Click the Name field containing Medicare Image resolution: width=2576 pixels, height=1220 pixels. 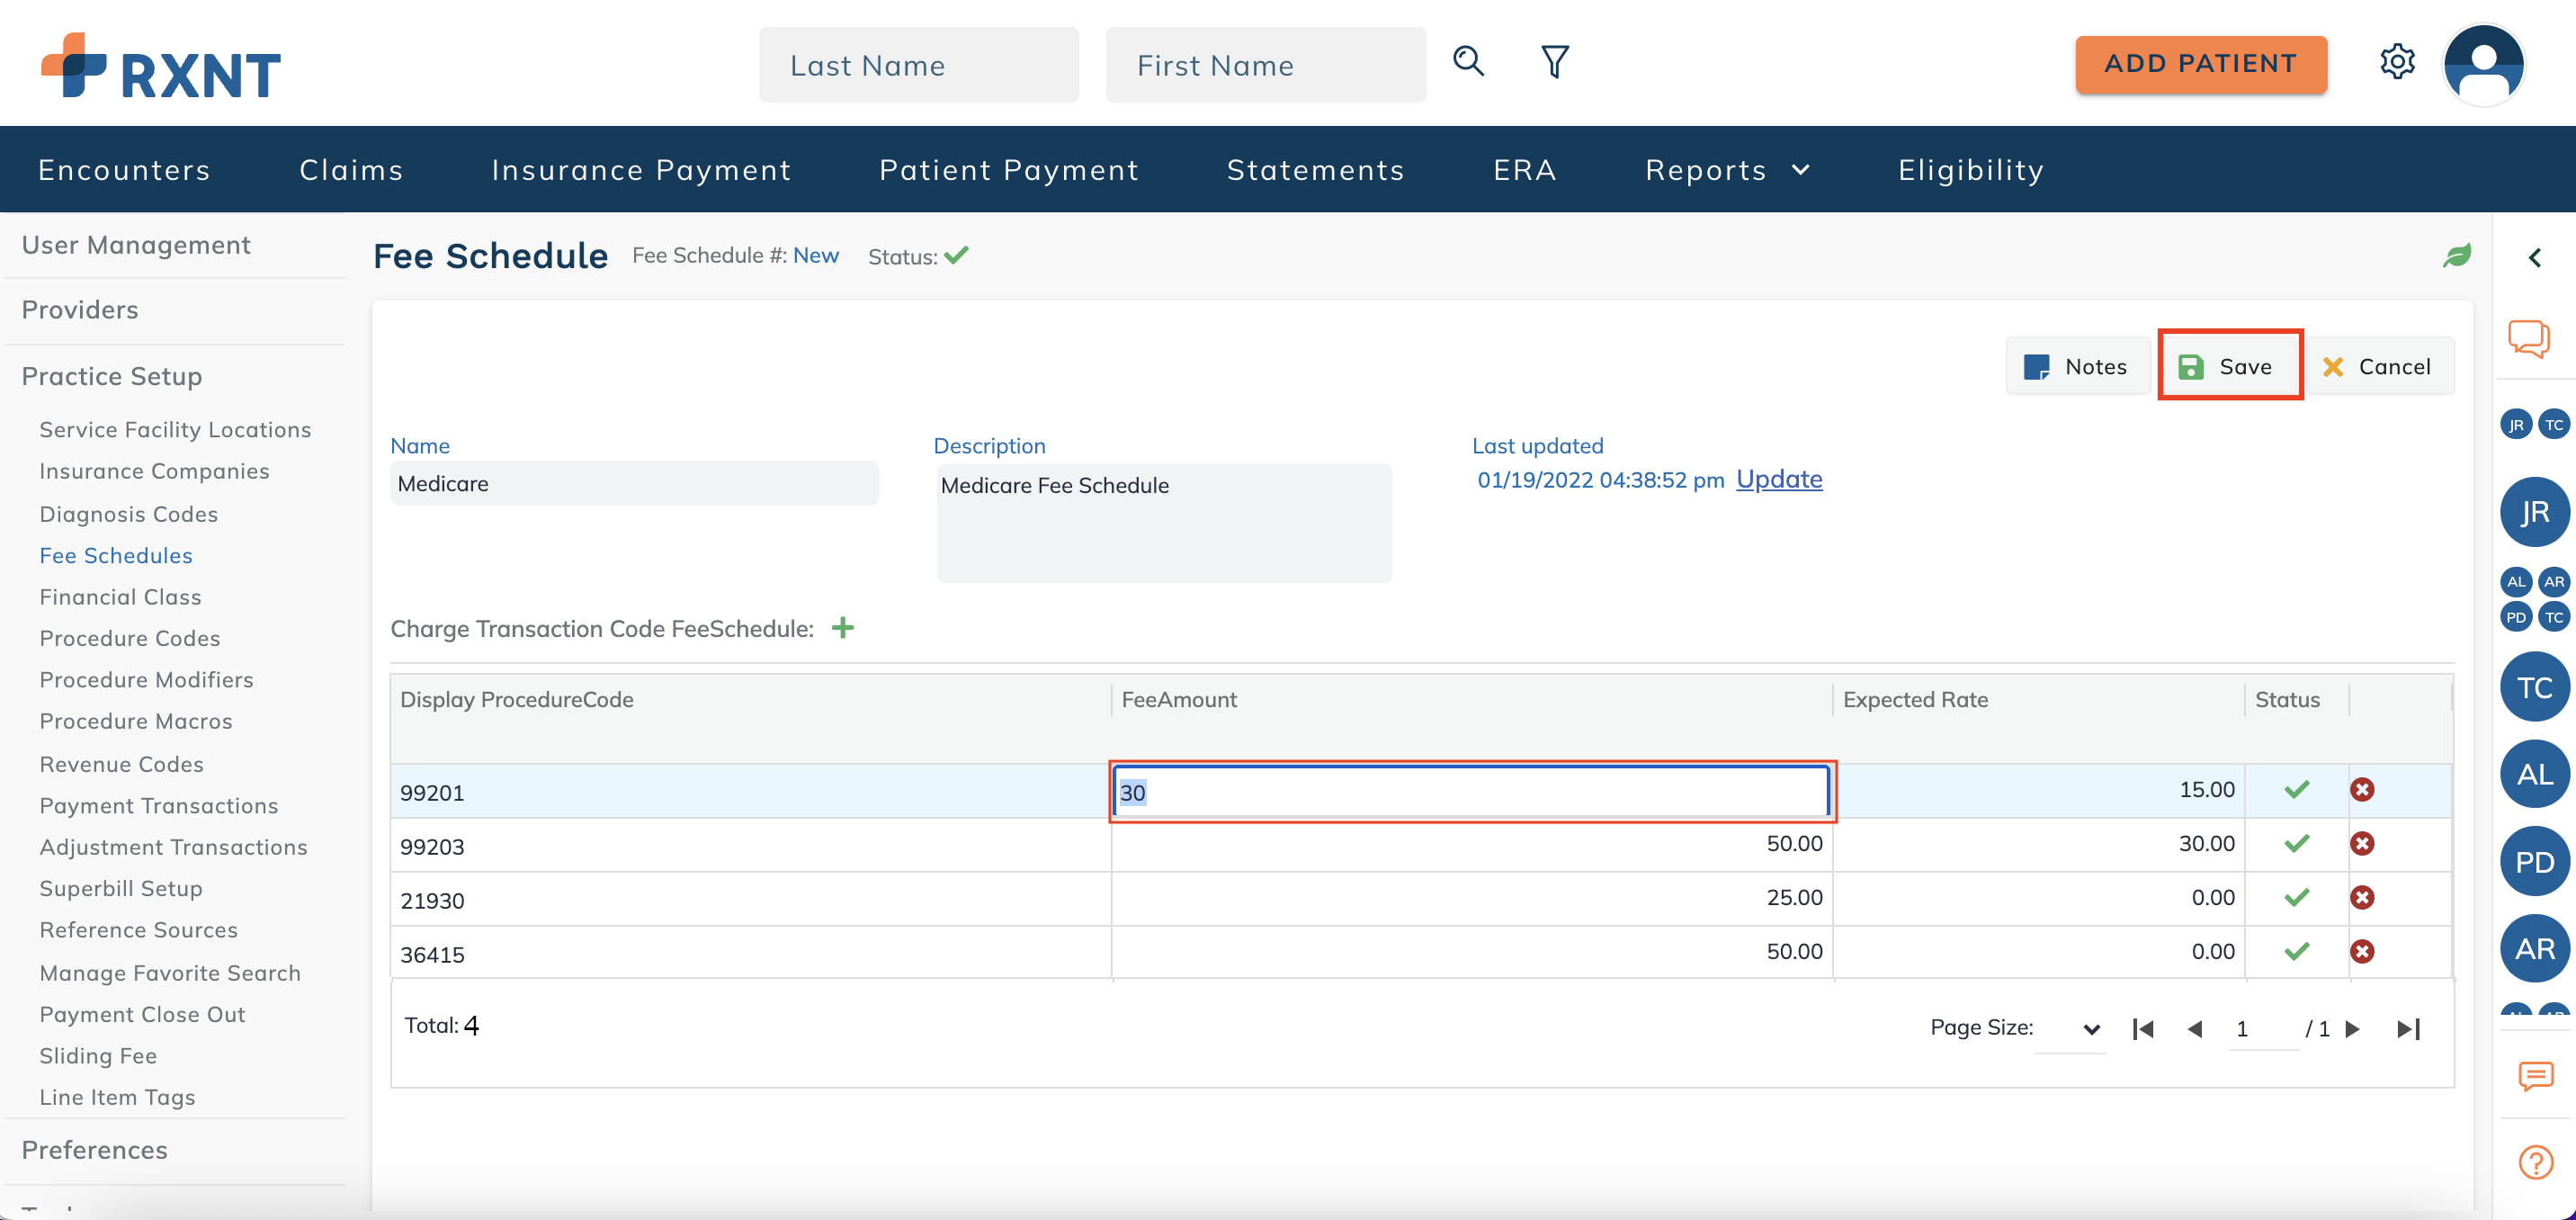coord(634,483)
